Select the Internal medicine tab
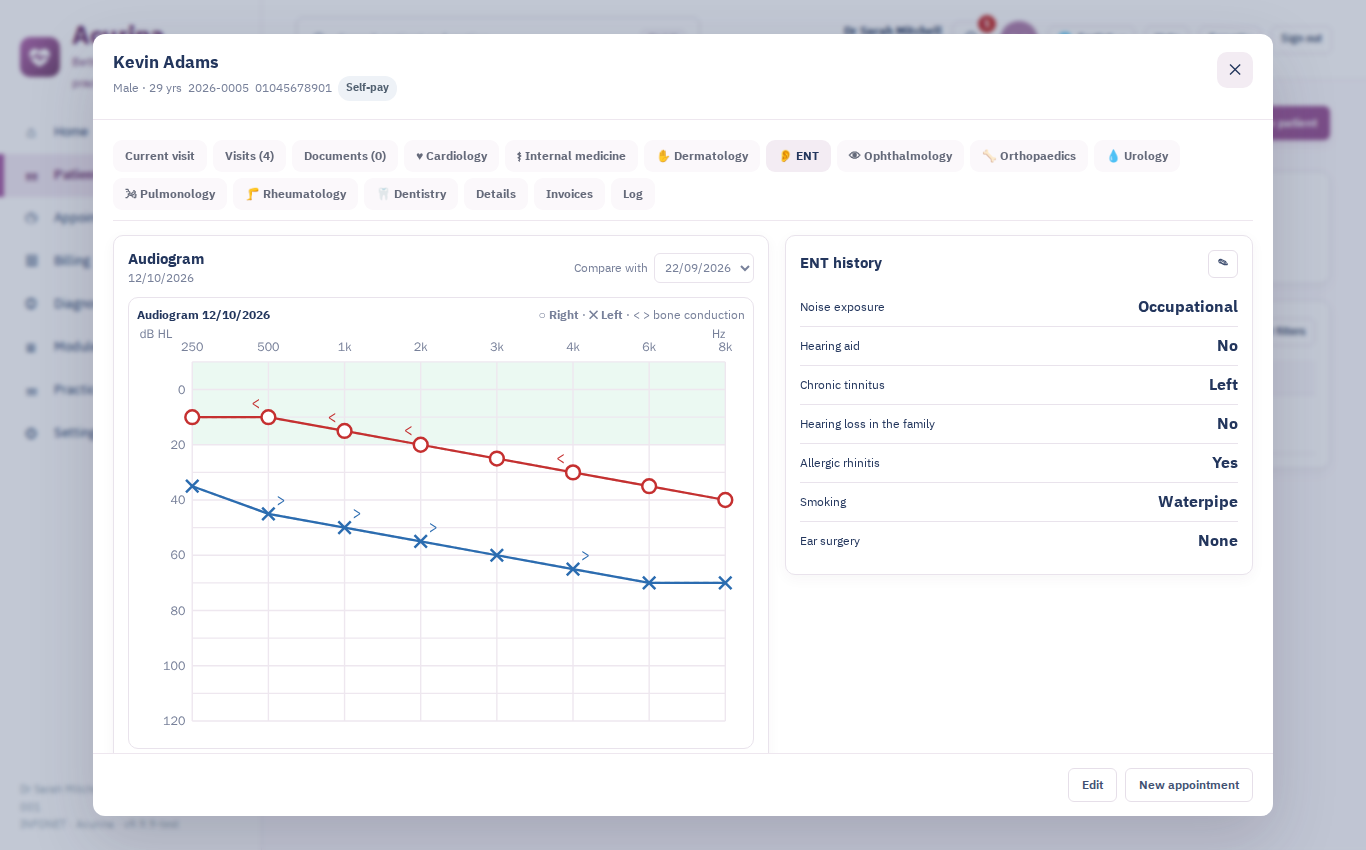 click(x=571, y=156)
